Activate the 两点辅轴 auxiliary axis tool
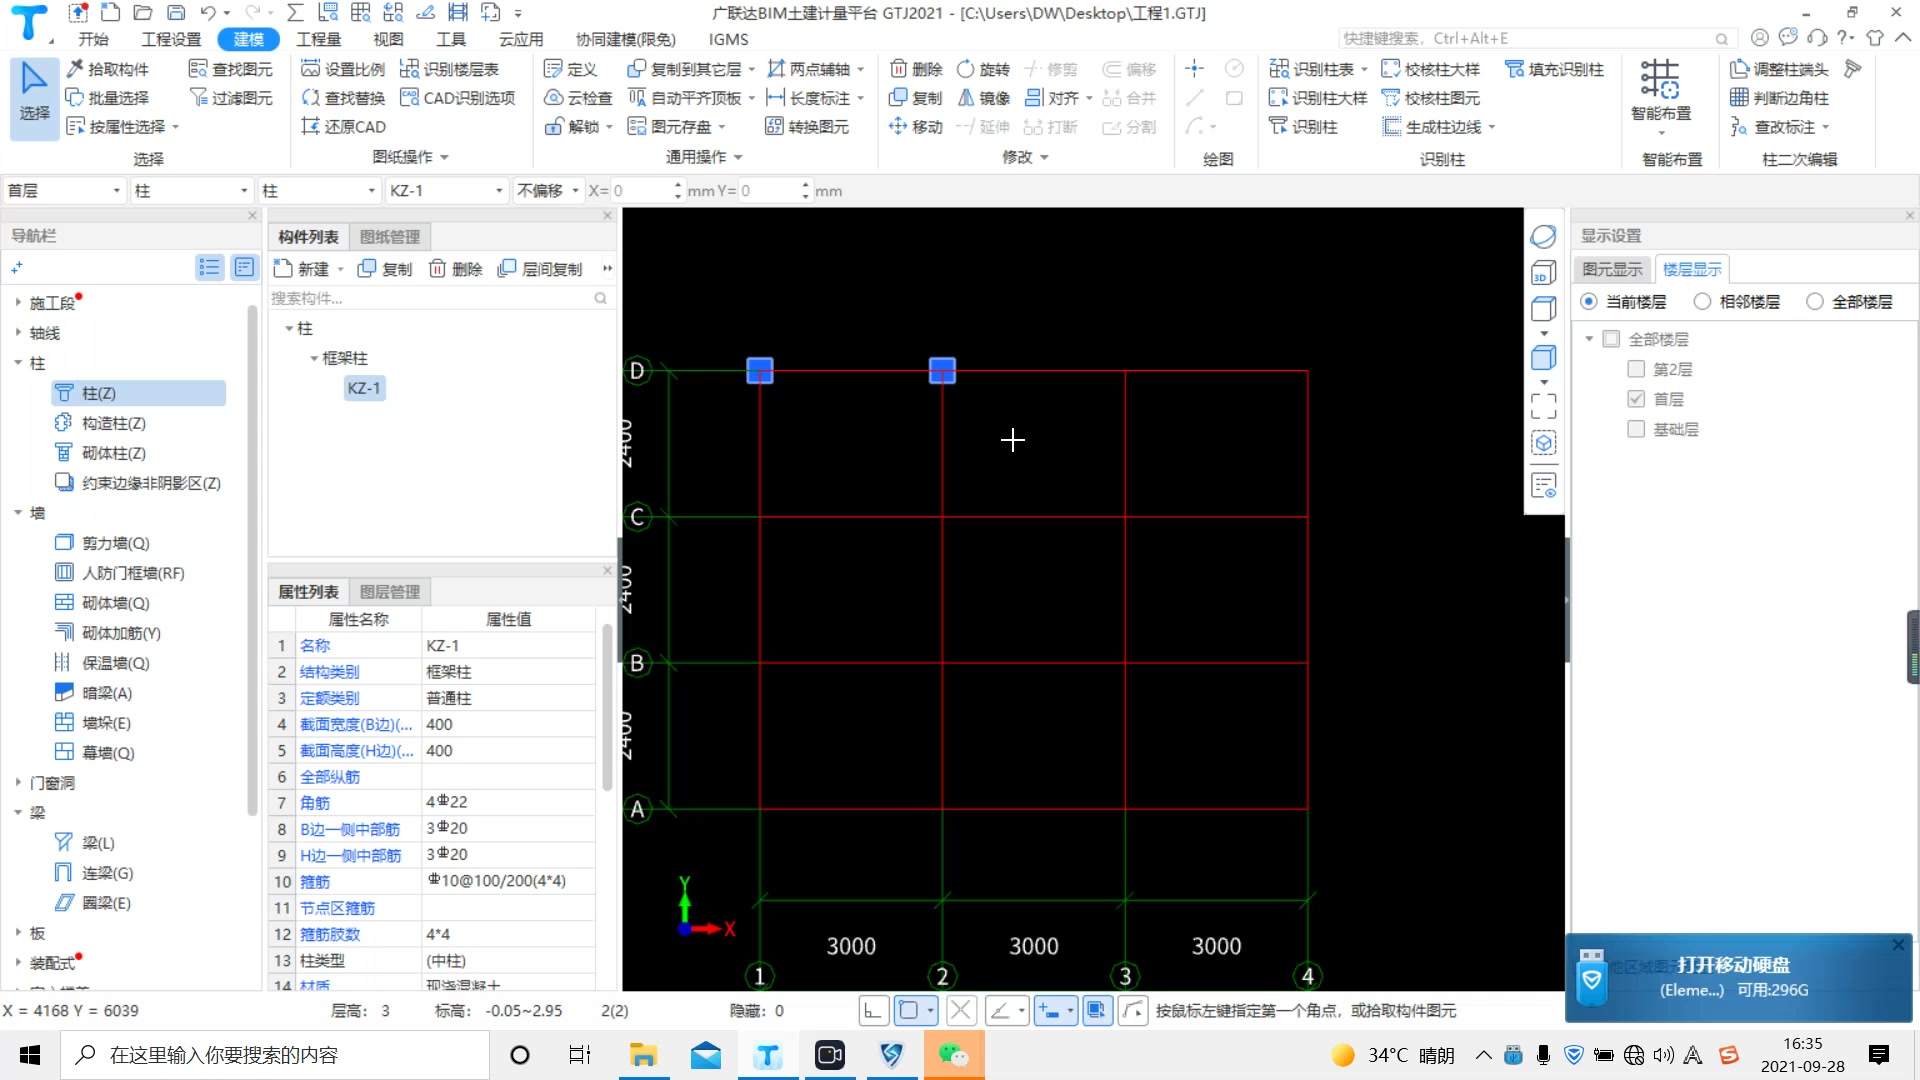The height and width of the screenshot is (1080, 1920). [815, 69]
